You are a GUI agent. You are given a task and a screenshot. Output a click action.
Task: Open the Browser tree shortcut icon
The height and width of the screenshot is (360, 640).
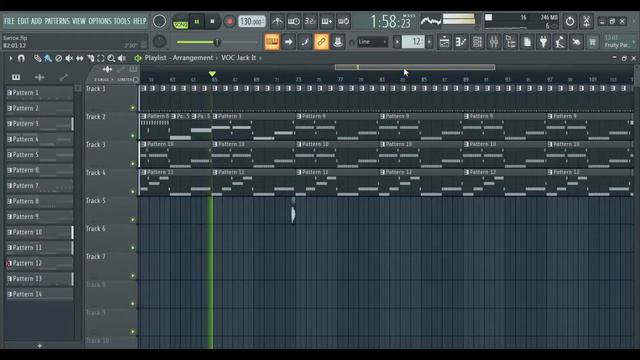point(510,42)
